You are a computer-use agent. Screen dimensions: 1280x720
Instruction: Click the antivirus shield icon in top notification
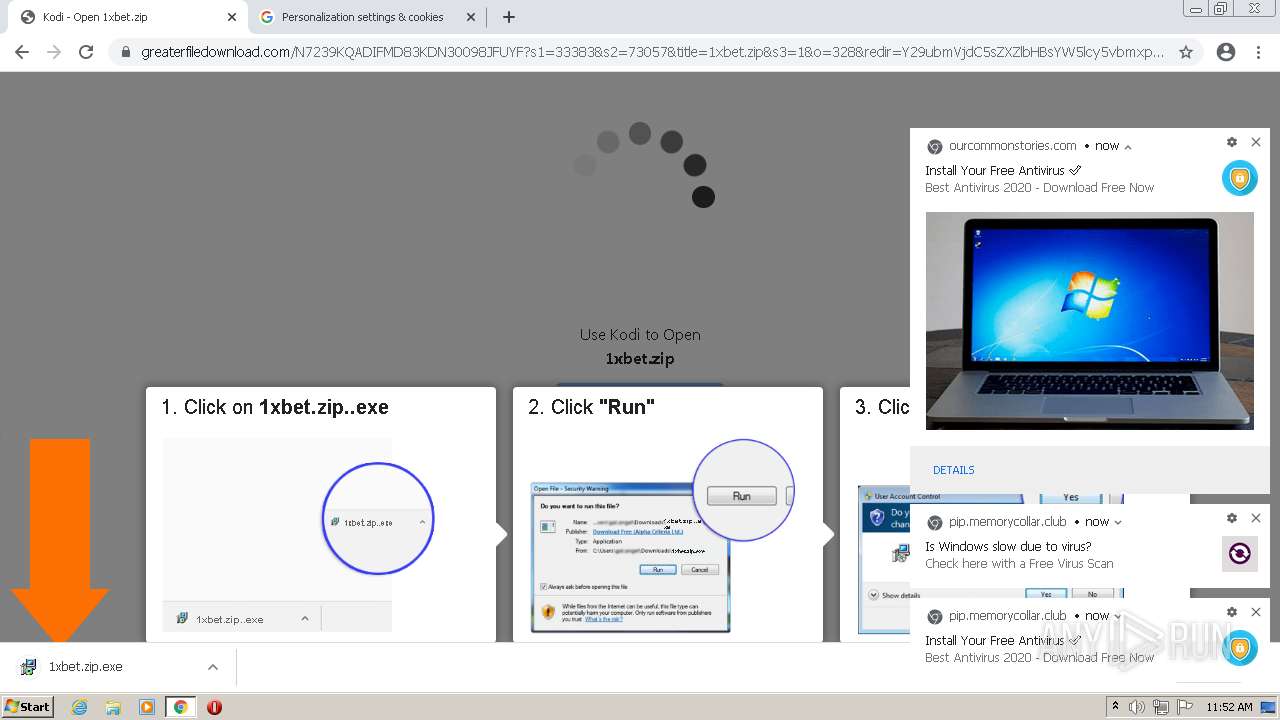pos(1239,178)
